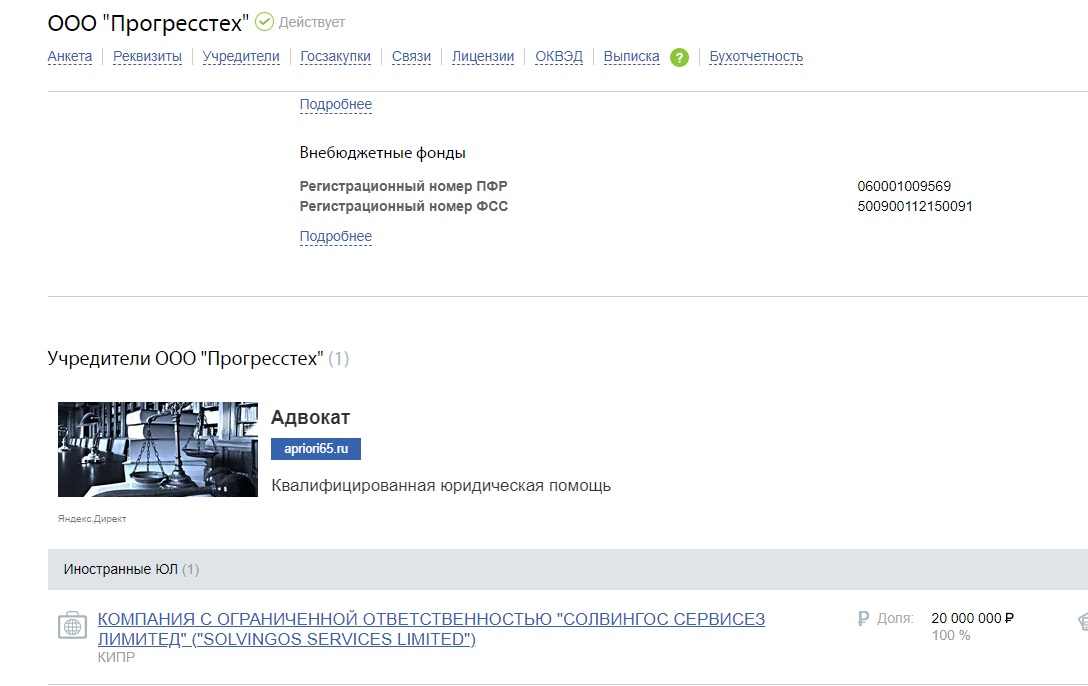Click the partially visible icon right of share
The height and width of the screenshot is (686, 1088).
pyautogui.click(x=1081, y=622)
